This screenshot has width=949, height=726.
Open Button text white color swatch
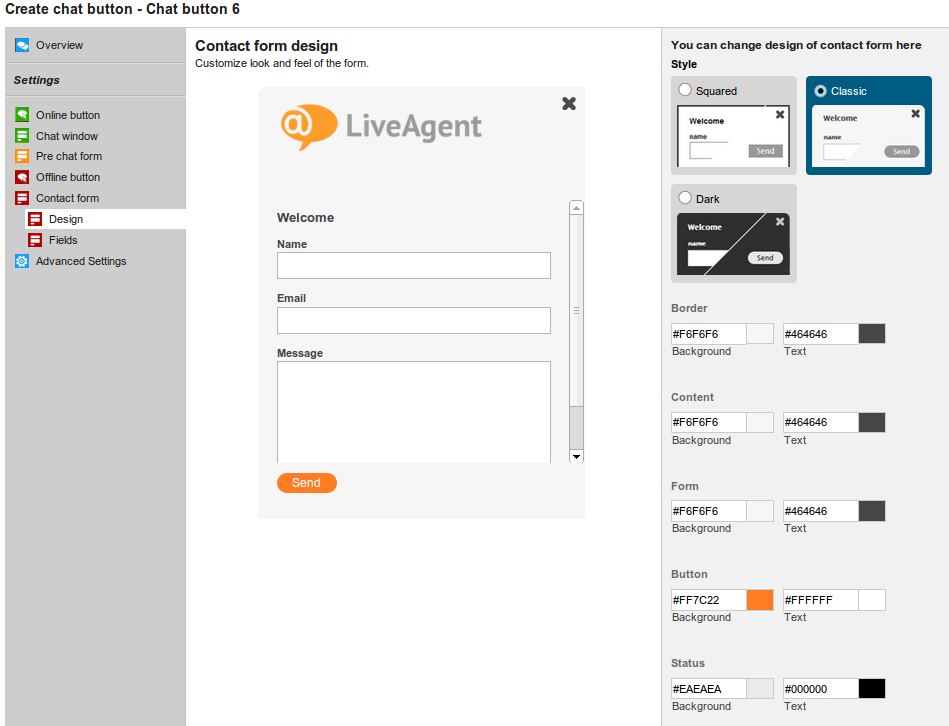(872, 600)
